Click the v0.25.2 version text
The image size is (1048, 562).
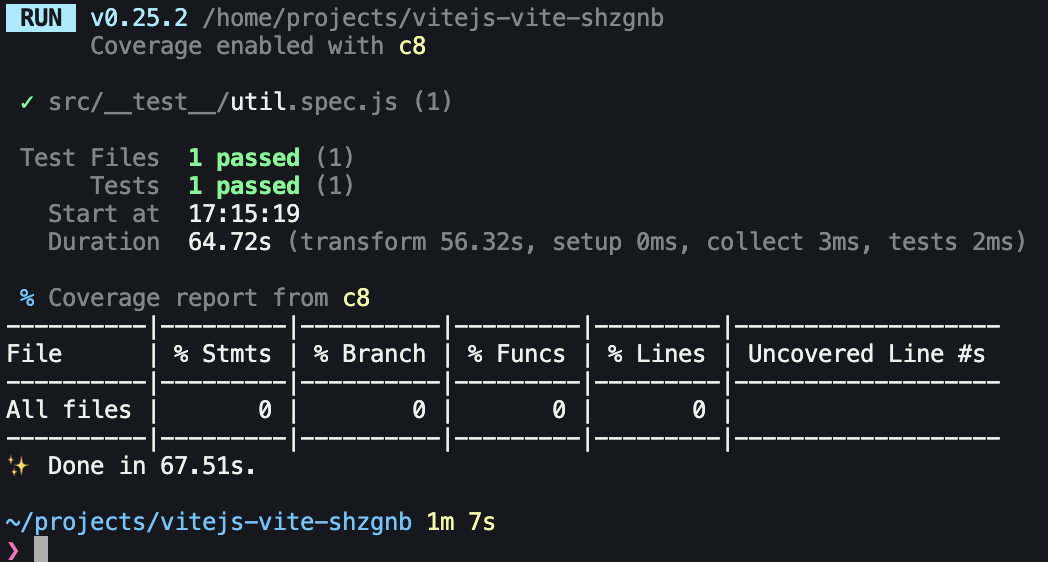click(139, 18)
